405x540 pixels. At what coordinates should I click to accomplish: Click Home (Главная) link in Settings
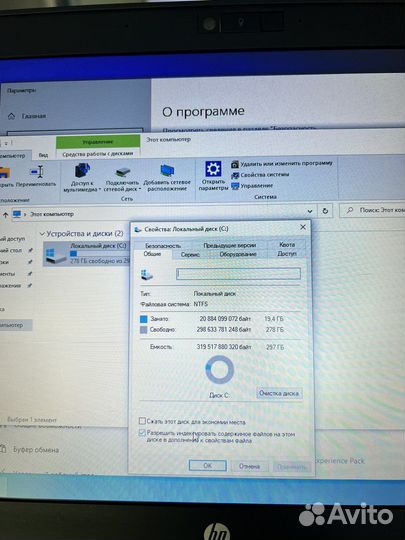click(x=34, y=116)
